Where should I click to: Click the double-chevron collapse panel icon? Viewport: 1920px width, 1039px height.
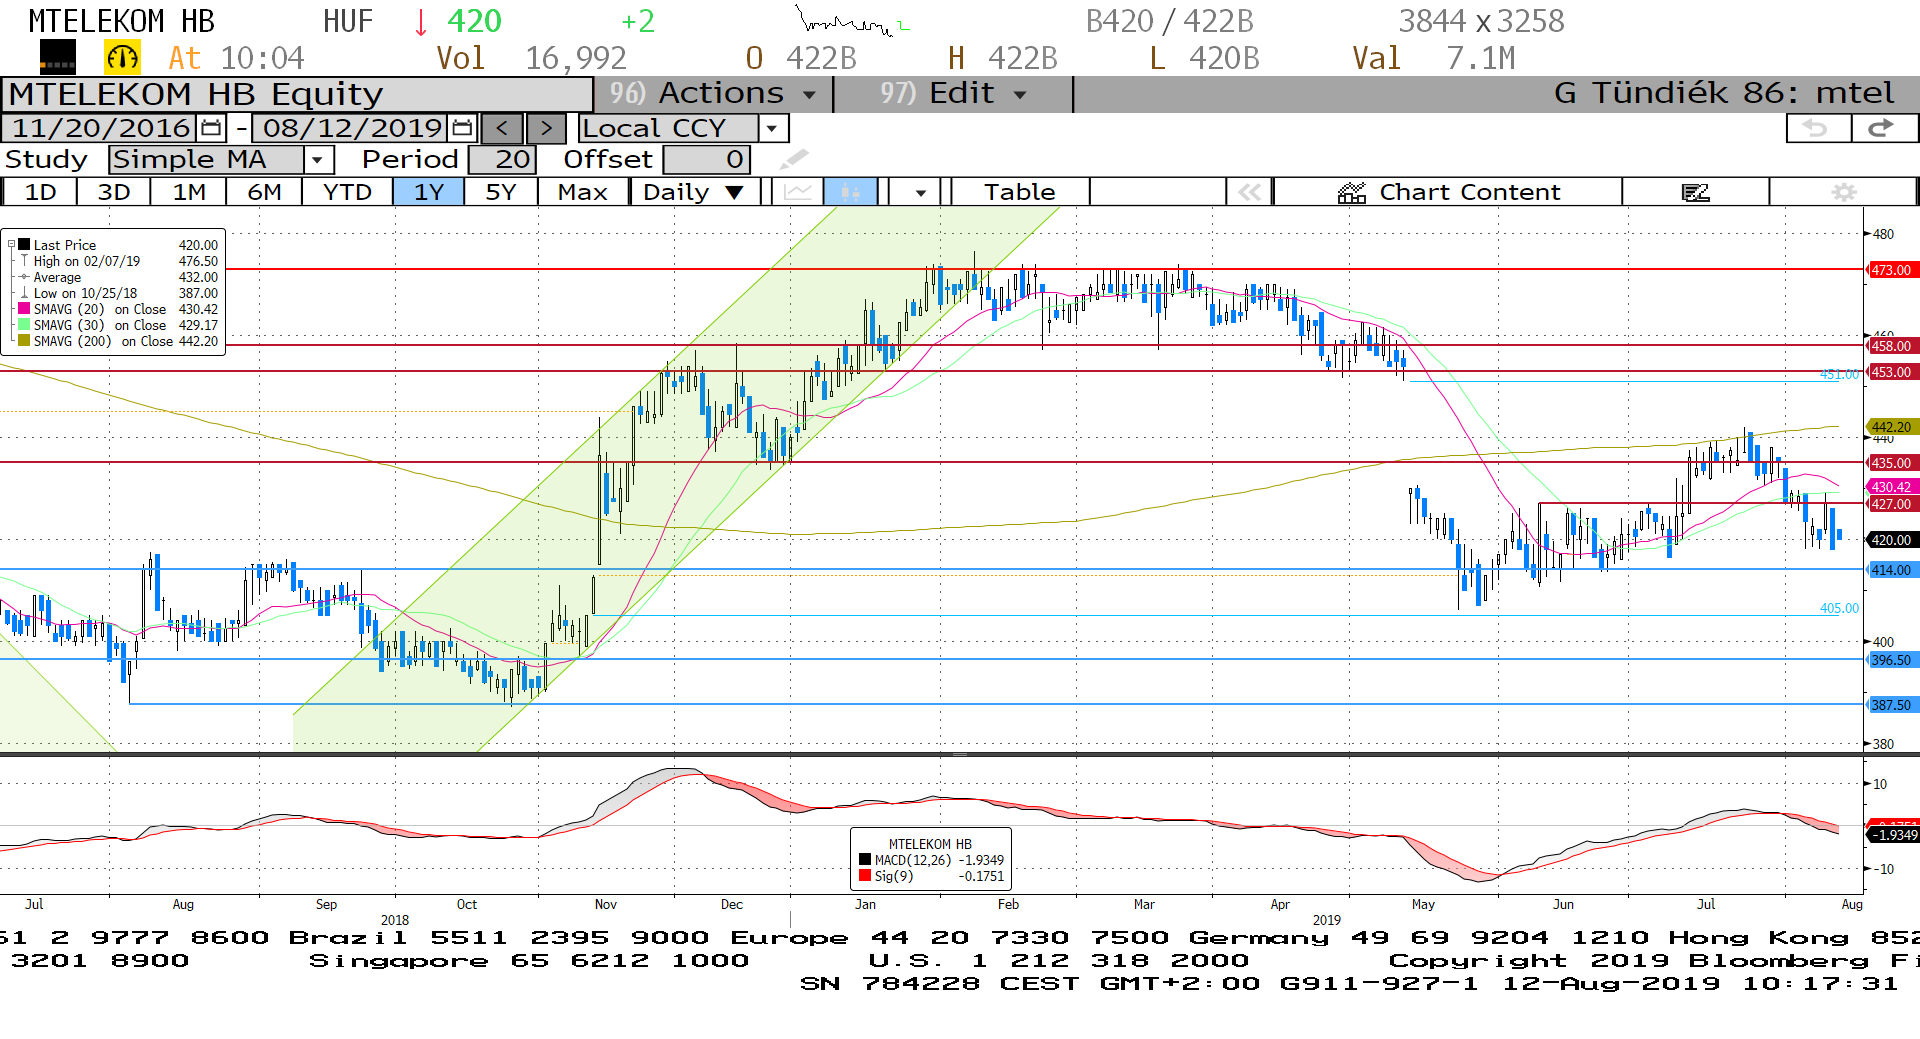click(1249, 192)
